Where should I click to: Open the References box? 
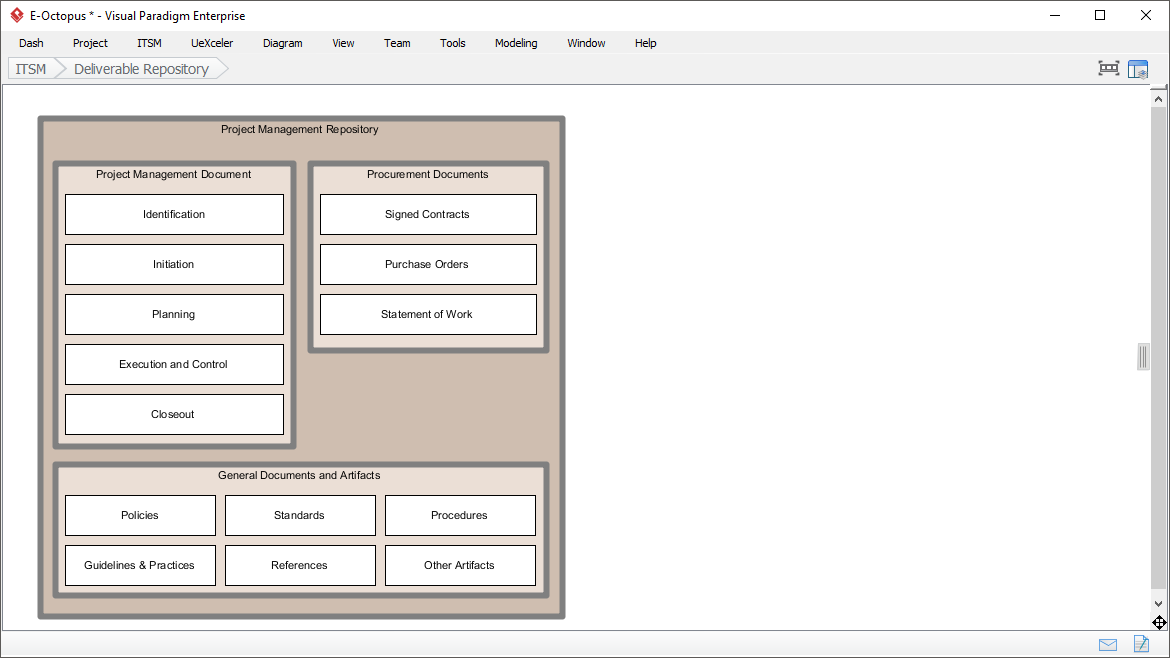[x=300, y=565]
